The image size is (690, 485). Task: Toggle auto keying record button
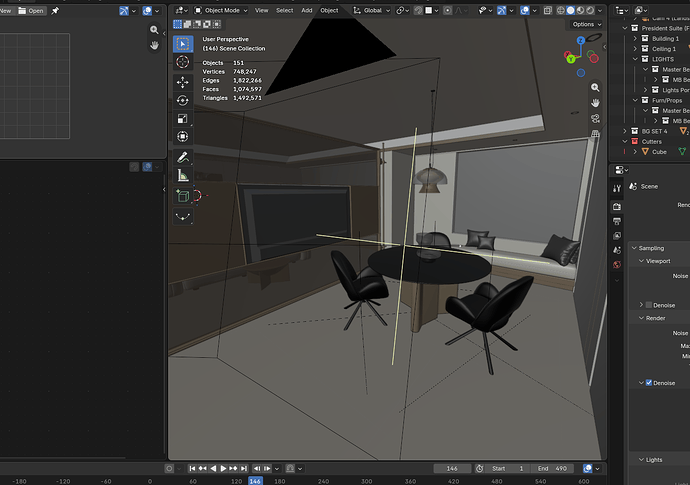point(169,469)
